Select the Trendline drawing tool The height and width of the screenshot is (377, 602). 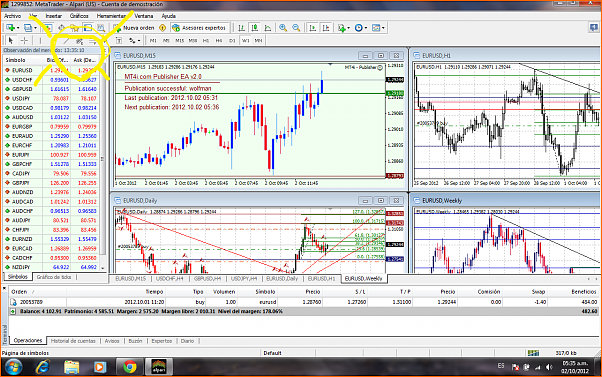66,40
